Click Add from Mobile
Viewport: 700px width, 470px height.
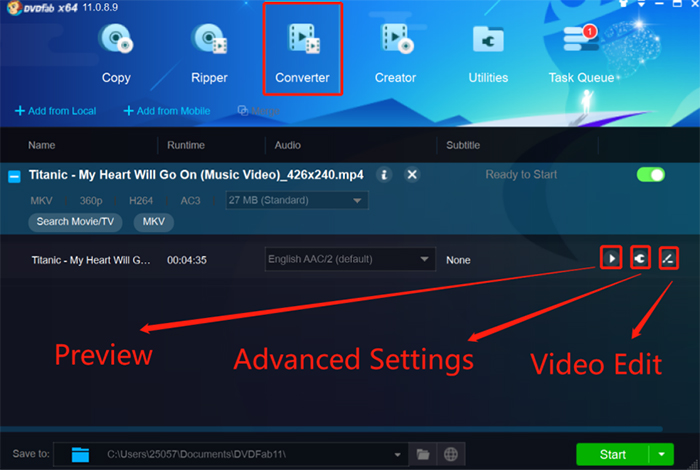(167, 111)
